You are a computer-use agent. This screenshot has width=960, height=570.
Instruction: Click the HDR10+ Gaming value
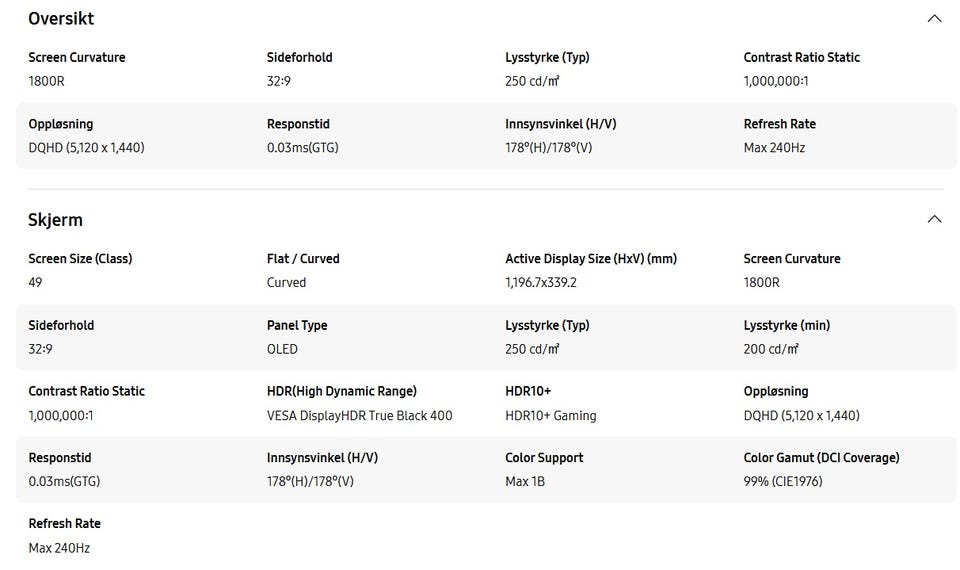[550, 415]
